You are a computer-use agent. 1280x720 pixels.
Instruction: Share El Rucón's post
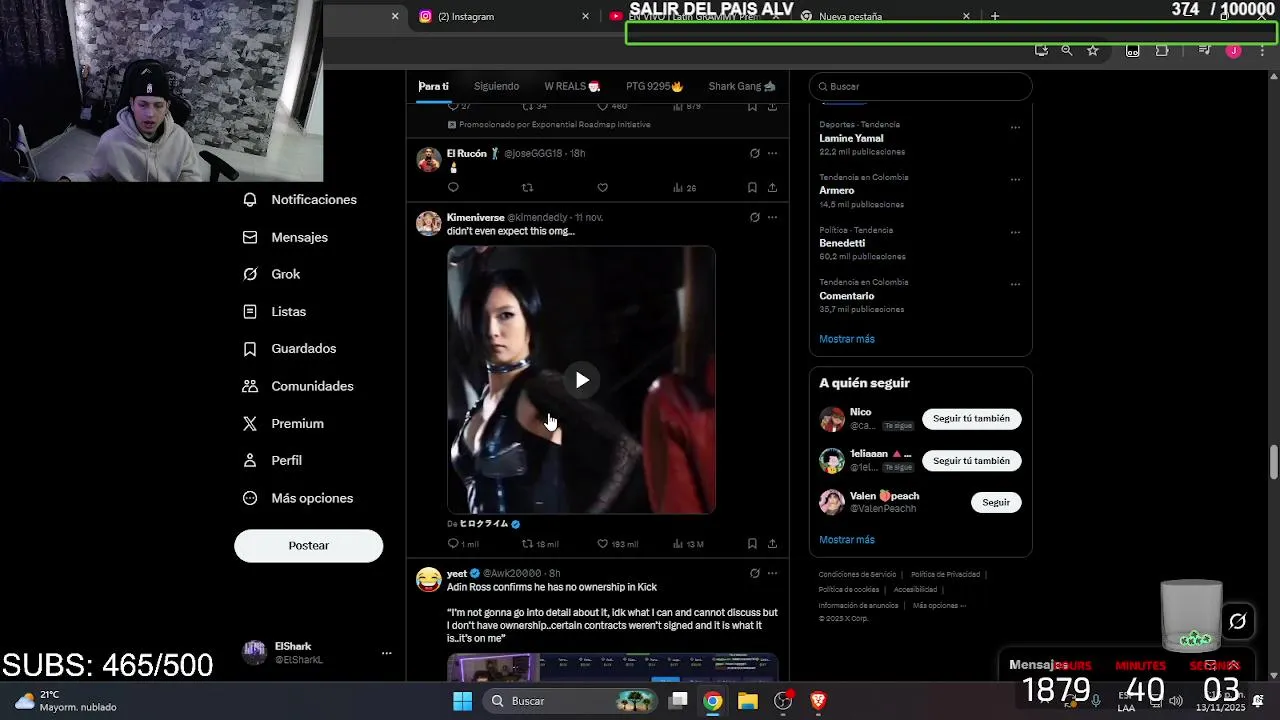click(x=772, y=187)
